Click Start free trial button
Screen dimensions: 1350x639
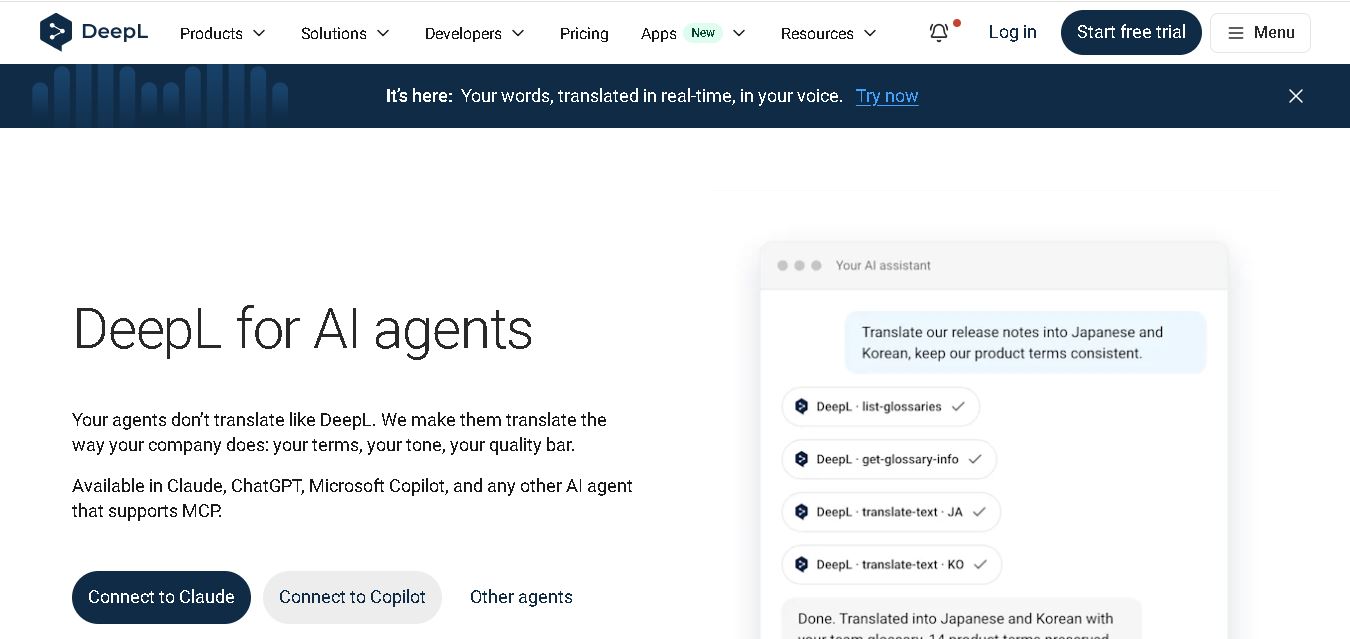(x=1131, y=32)
